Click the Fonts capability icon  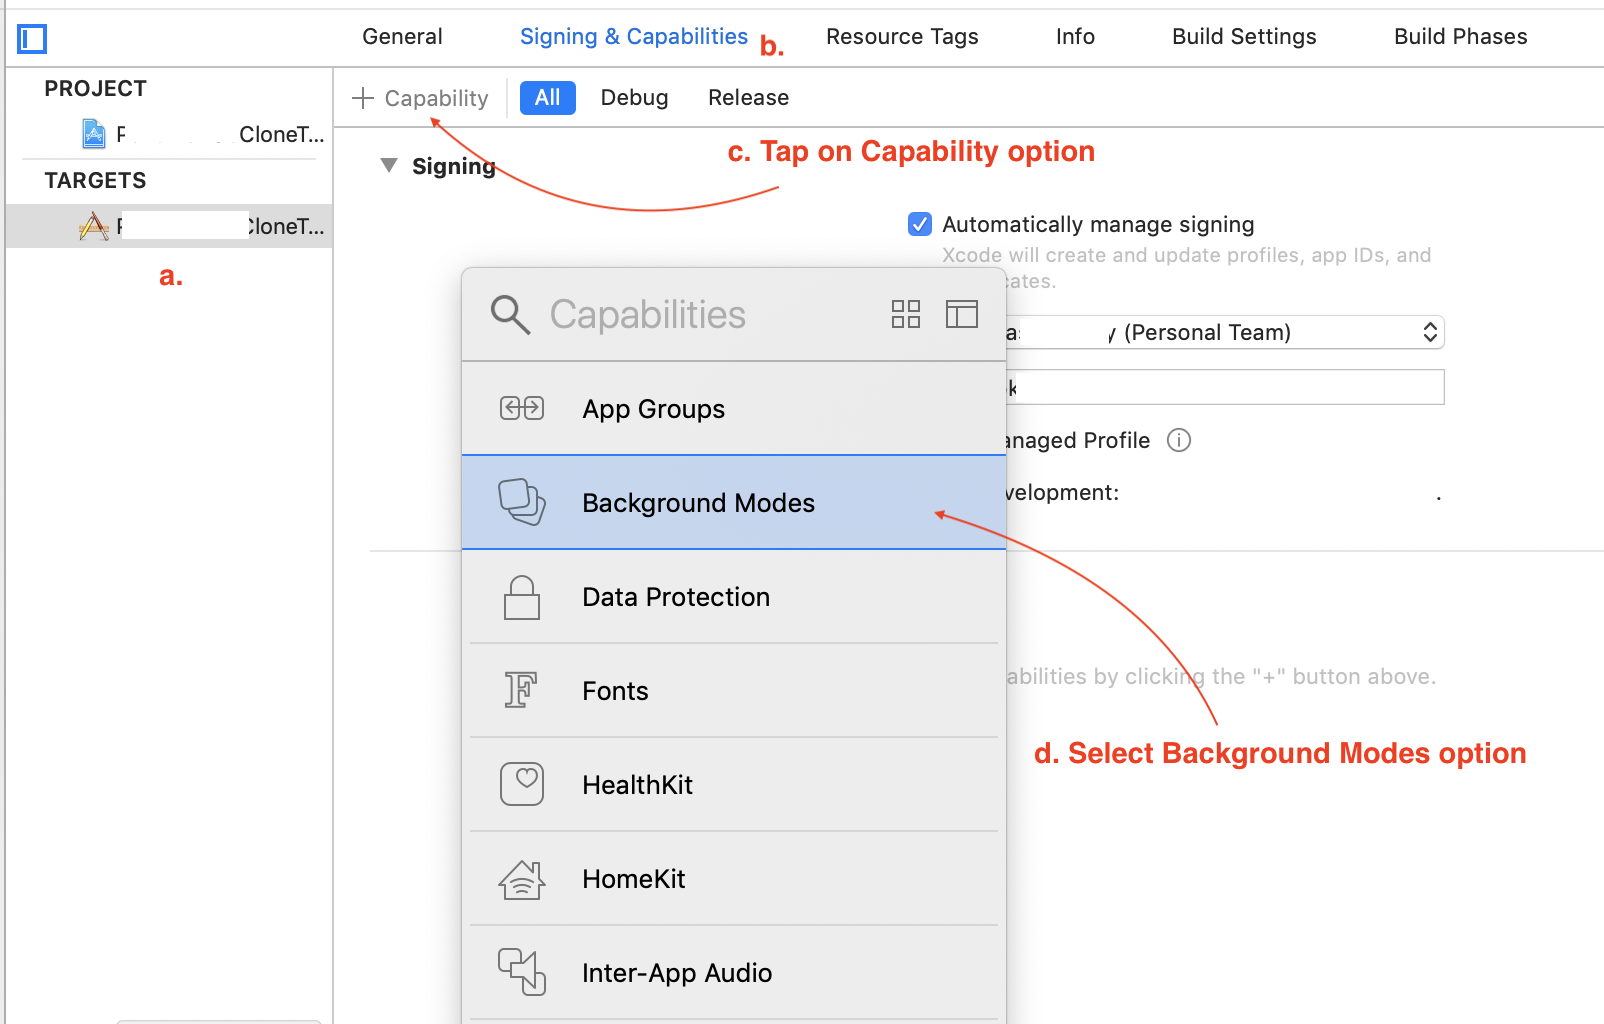tap(522, 690)
